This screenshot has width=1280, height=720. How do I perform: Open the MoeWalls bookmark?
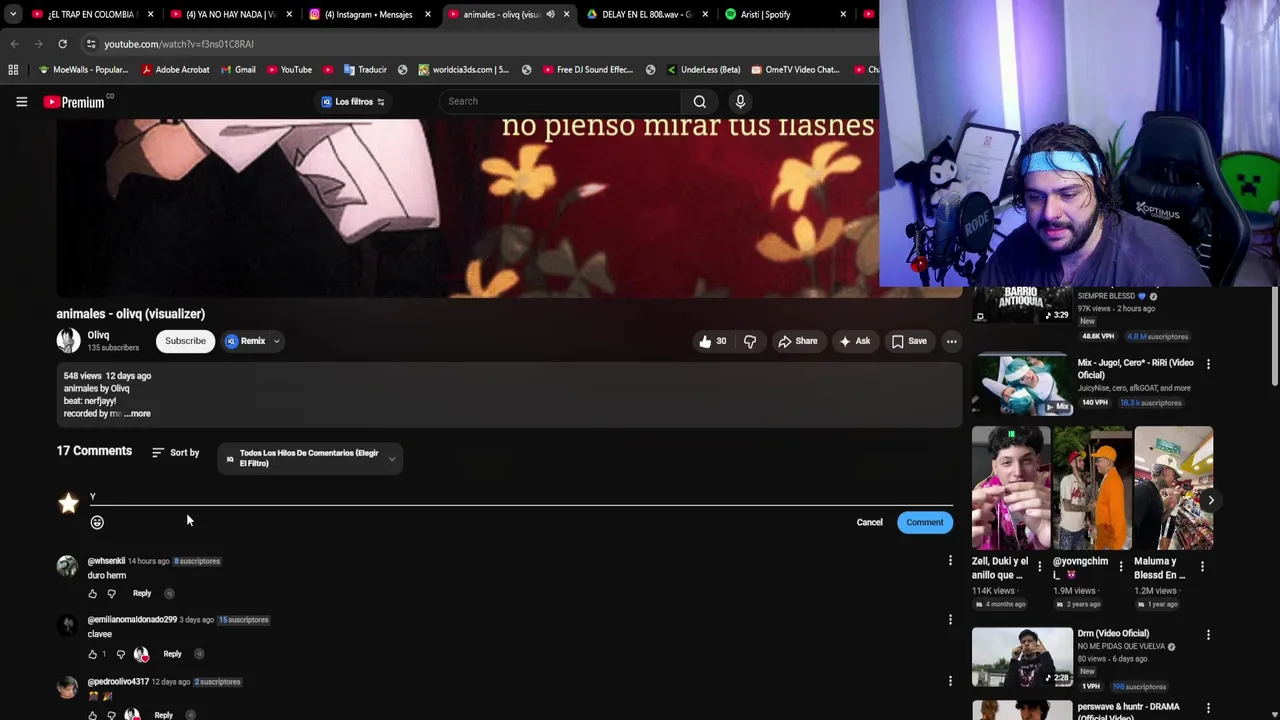(x=83, y=70)
